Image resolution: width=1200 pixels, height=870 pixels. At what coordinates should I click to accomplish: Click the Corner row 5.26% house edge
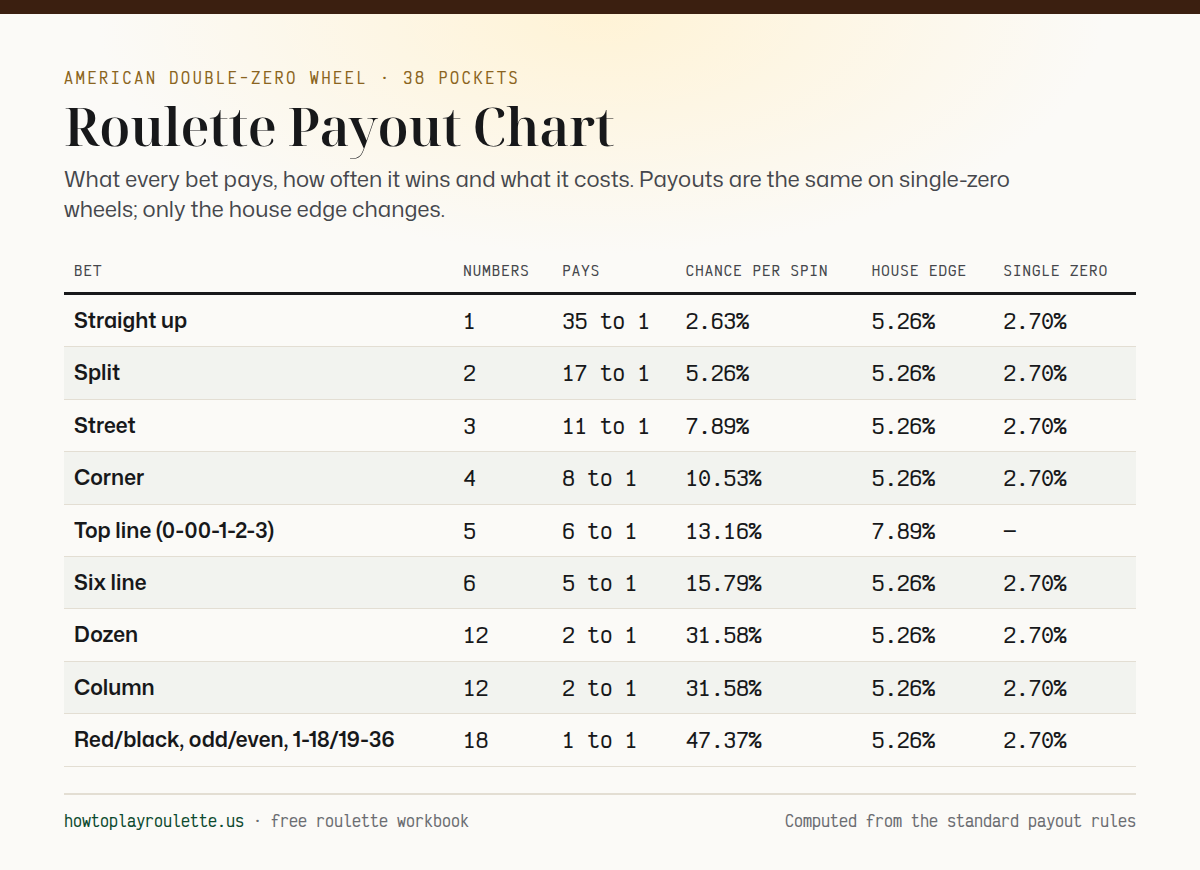point(903,478)
